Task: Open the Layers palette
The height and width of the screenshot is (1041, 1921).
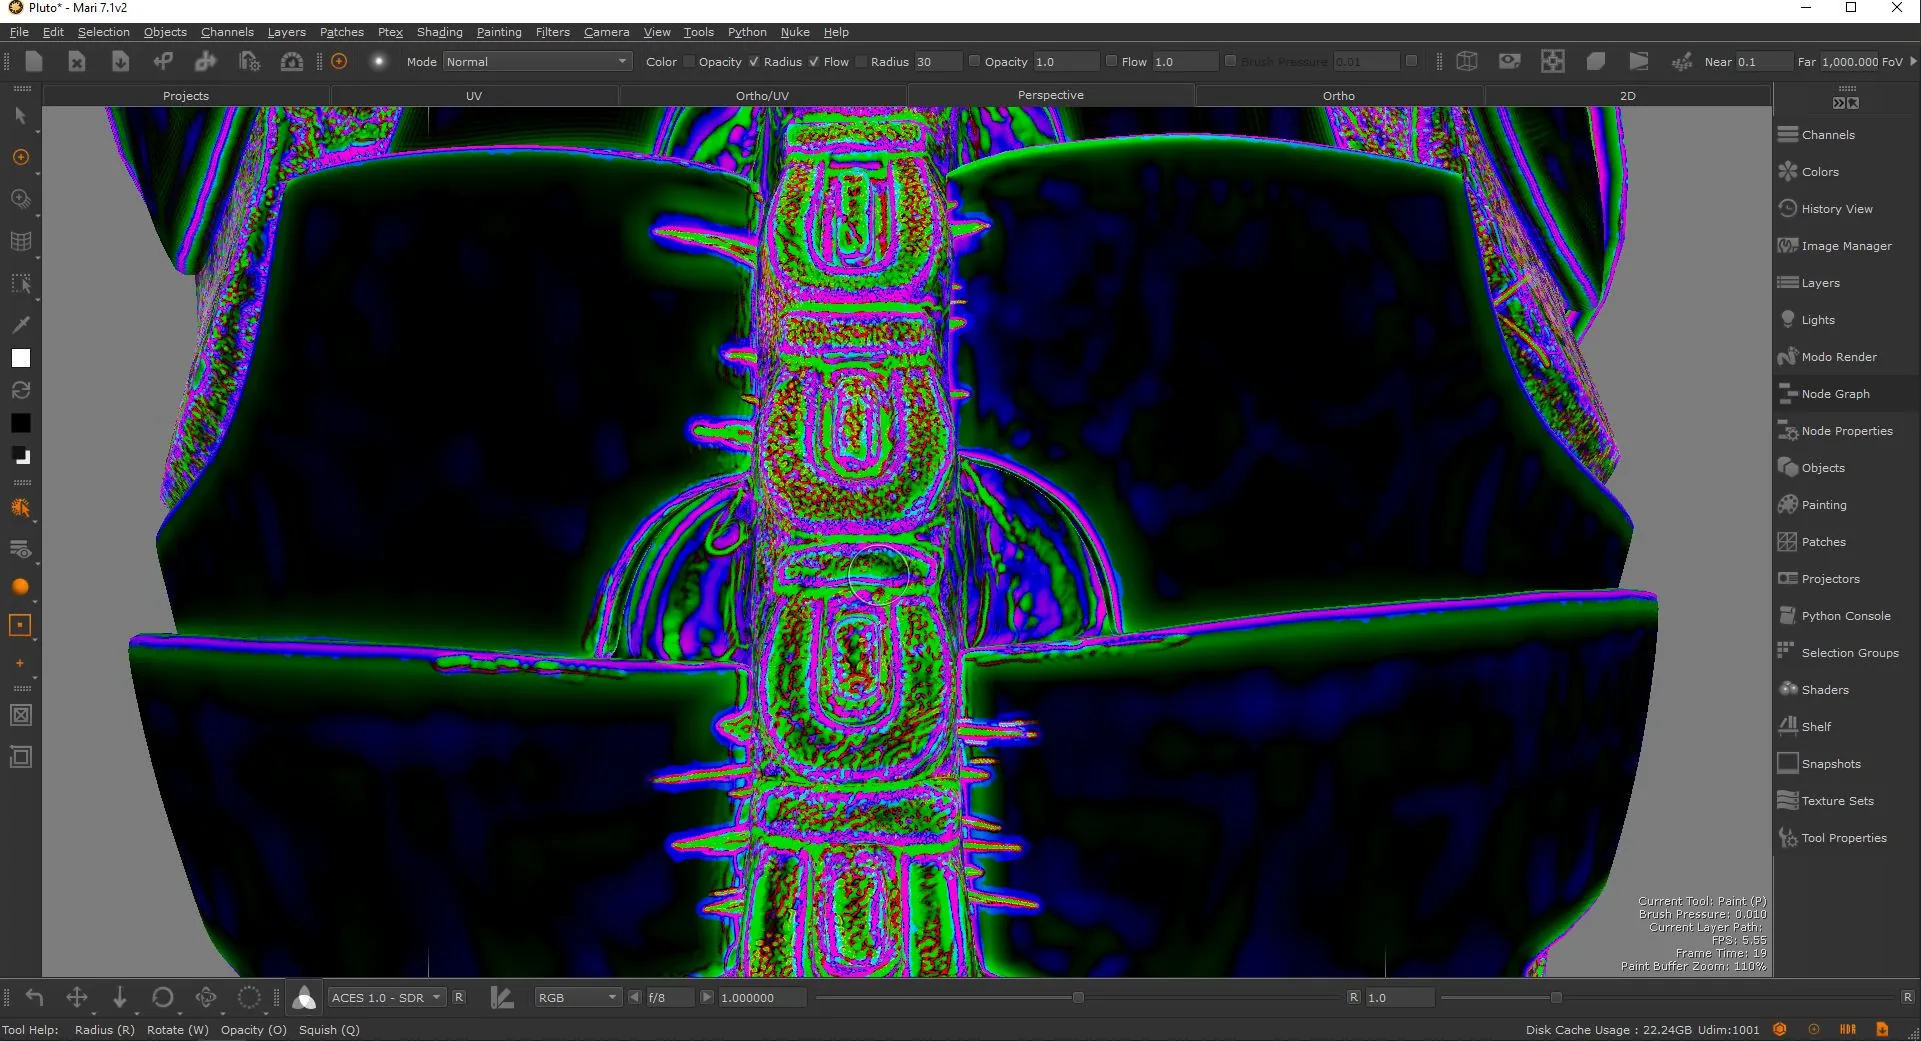Action: coord(1820,283)
